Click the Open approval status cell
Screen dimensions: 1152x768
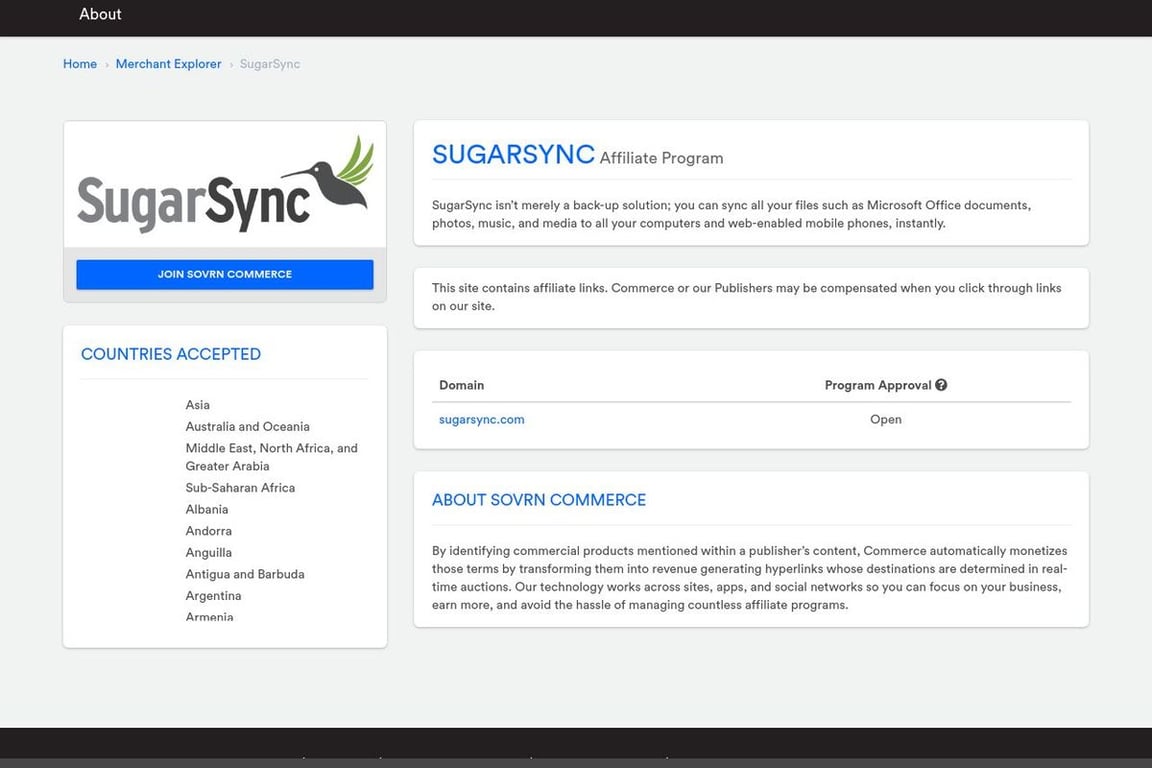point(885,420)
